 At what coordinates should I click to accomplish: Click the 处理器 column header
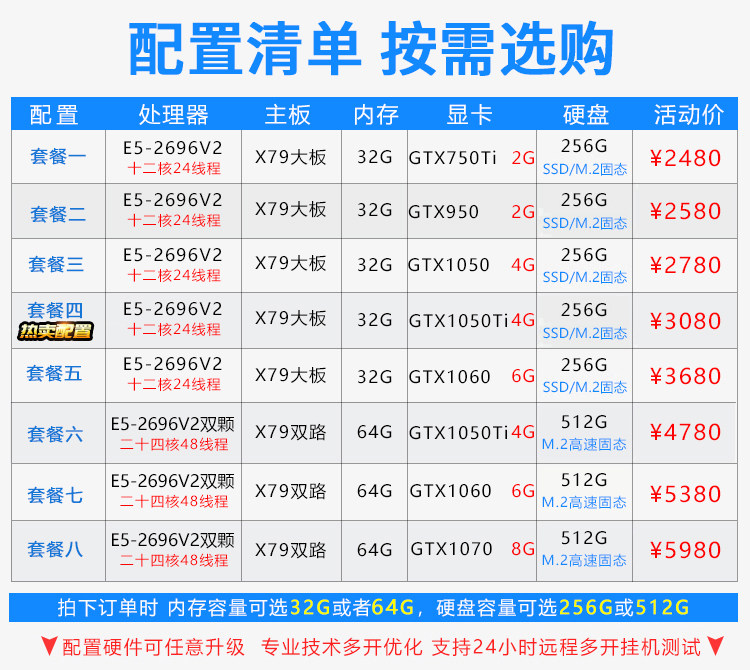[x=174, y=115]
